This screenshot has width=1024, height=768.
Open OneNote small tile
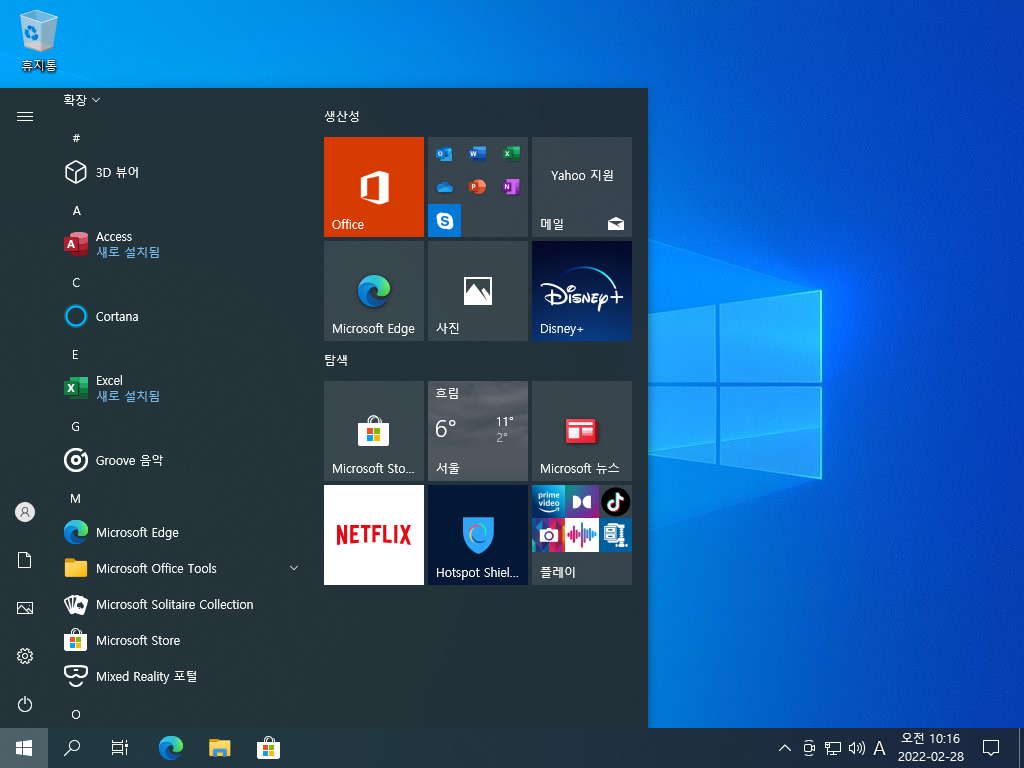(x=511, y=187)
